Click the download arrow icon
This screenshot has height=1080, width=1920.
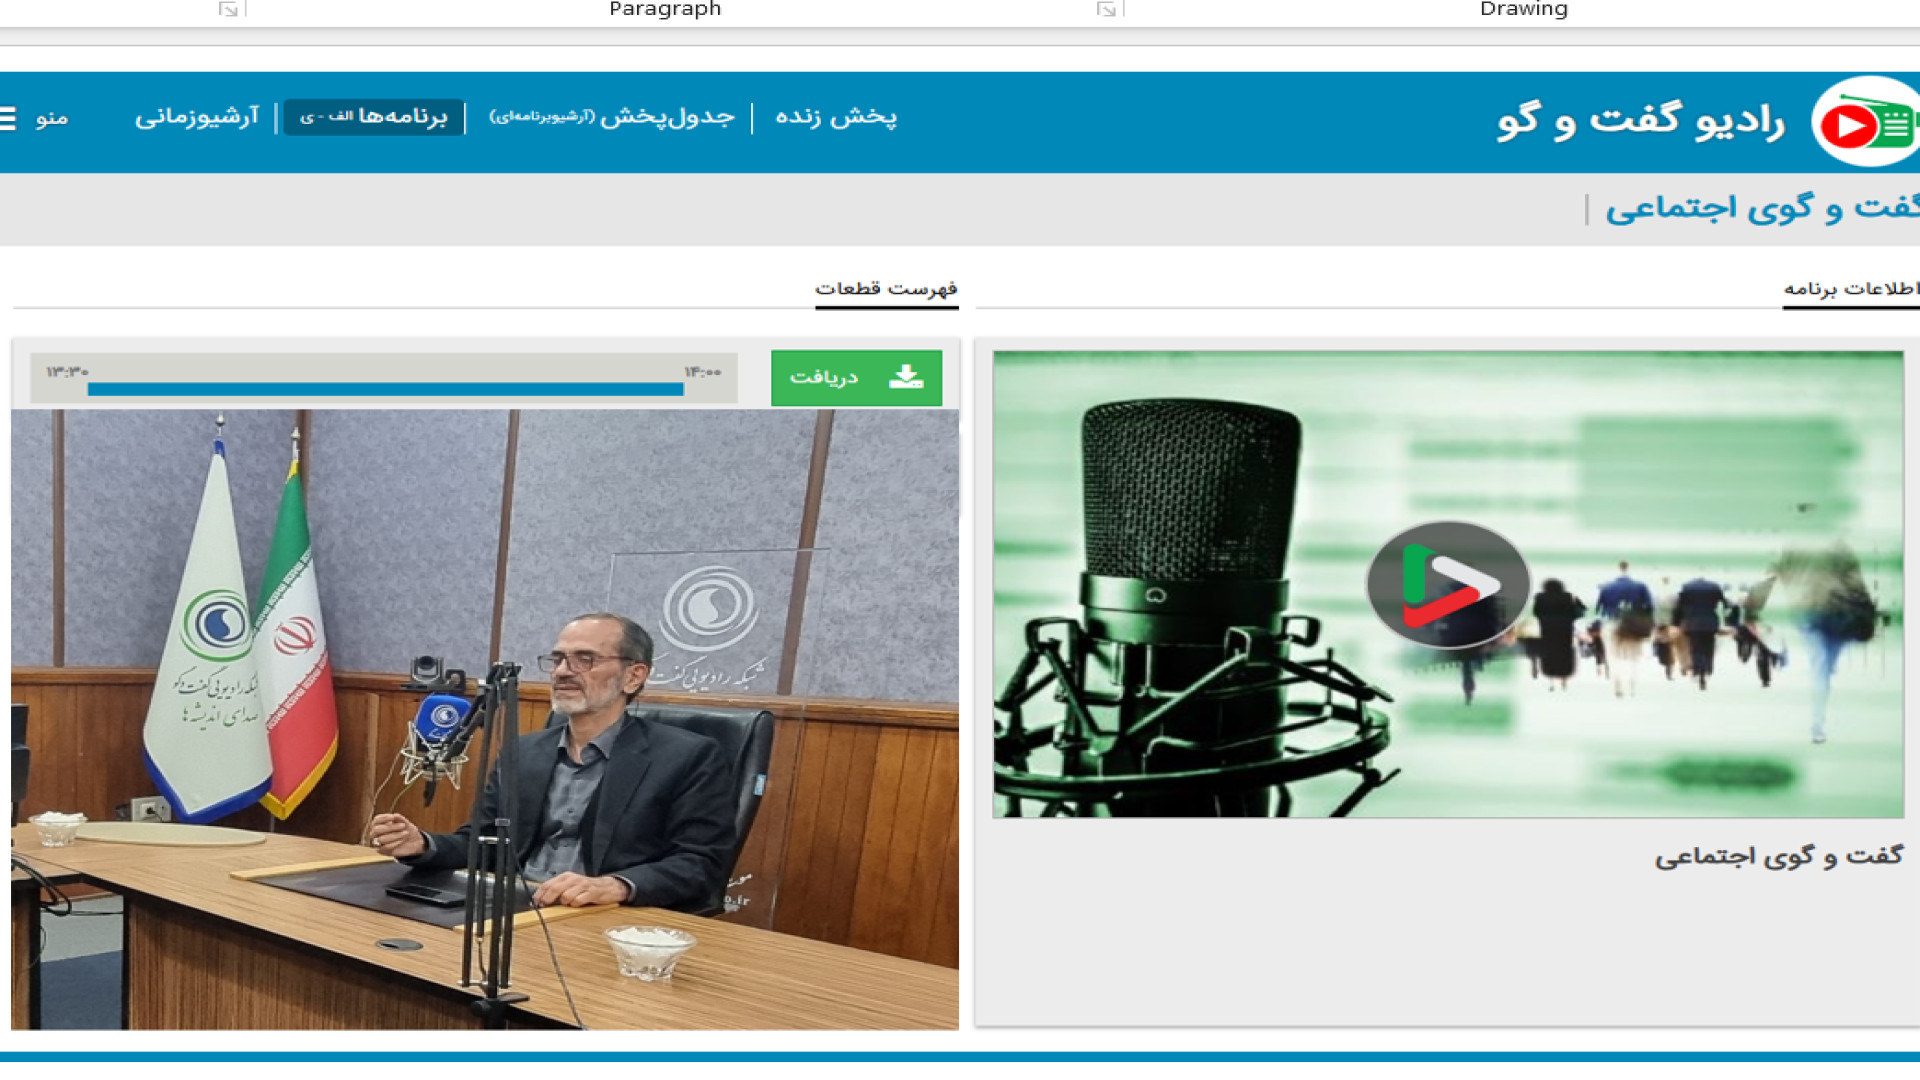click(906, 377)
